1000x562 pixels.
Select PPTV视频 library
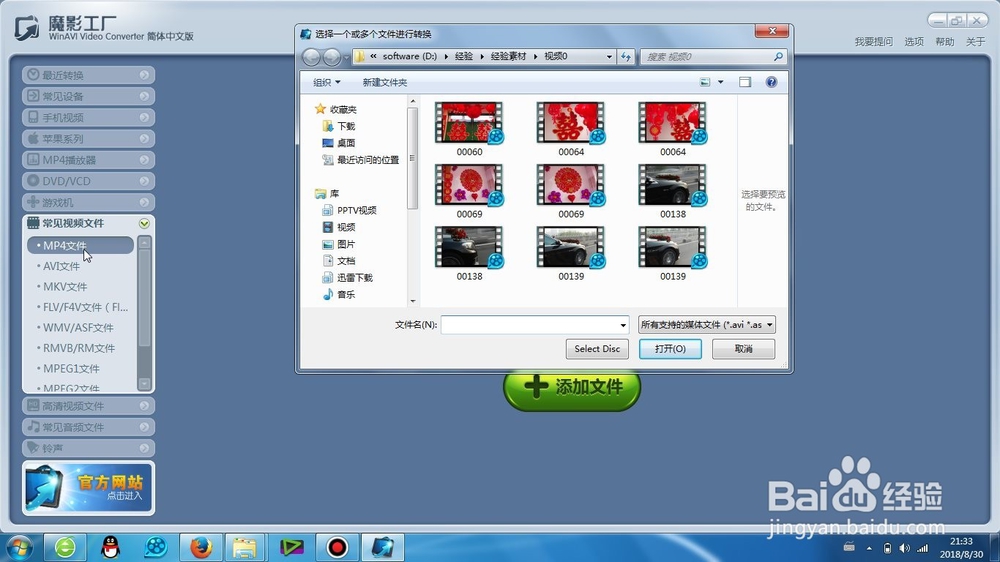click(349, 210)
